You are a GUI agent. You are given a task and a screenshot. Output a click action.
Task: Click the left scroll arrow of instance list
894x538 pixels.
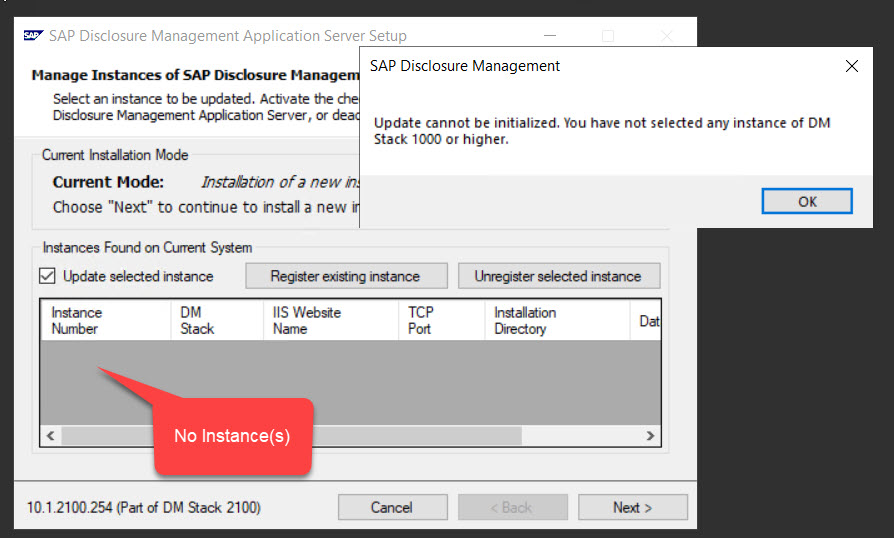point(51,436)
